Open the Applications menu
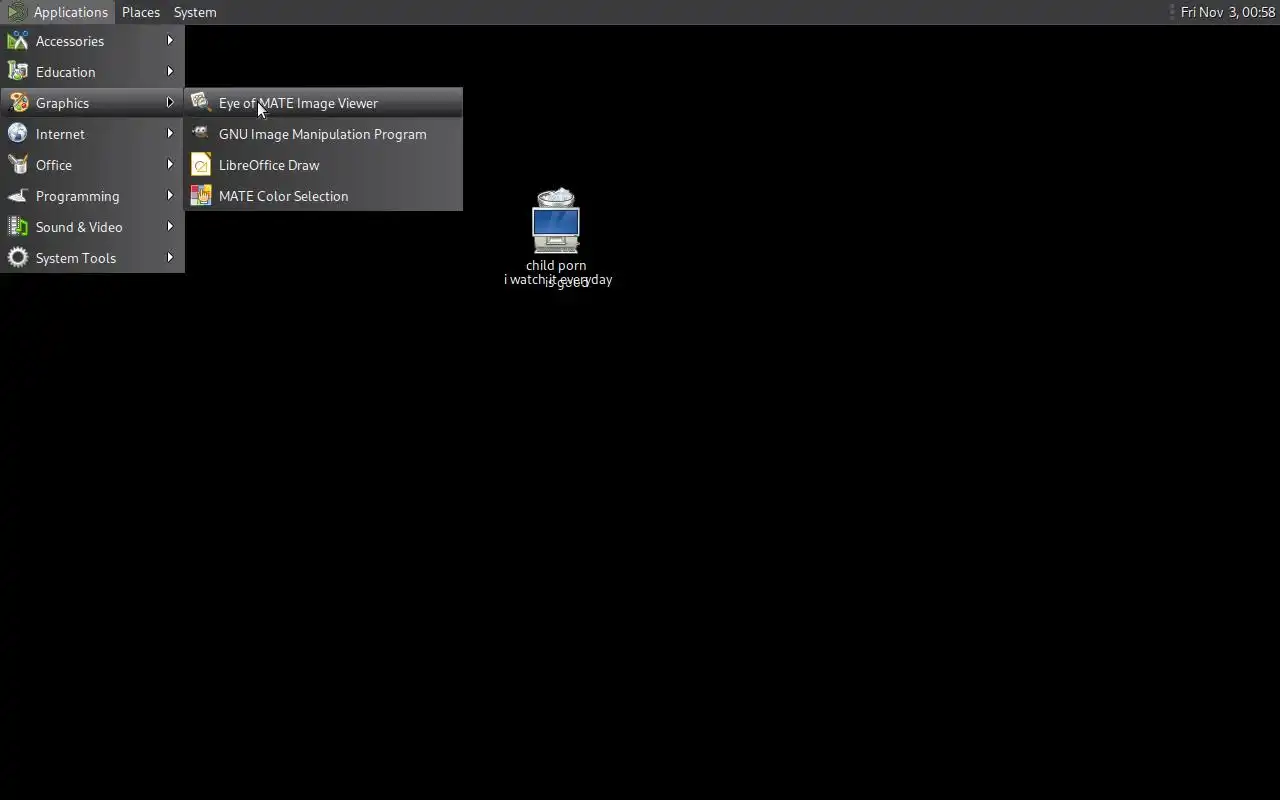The width and height of the screenshot is (1280, 800). coord(58,12)
